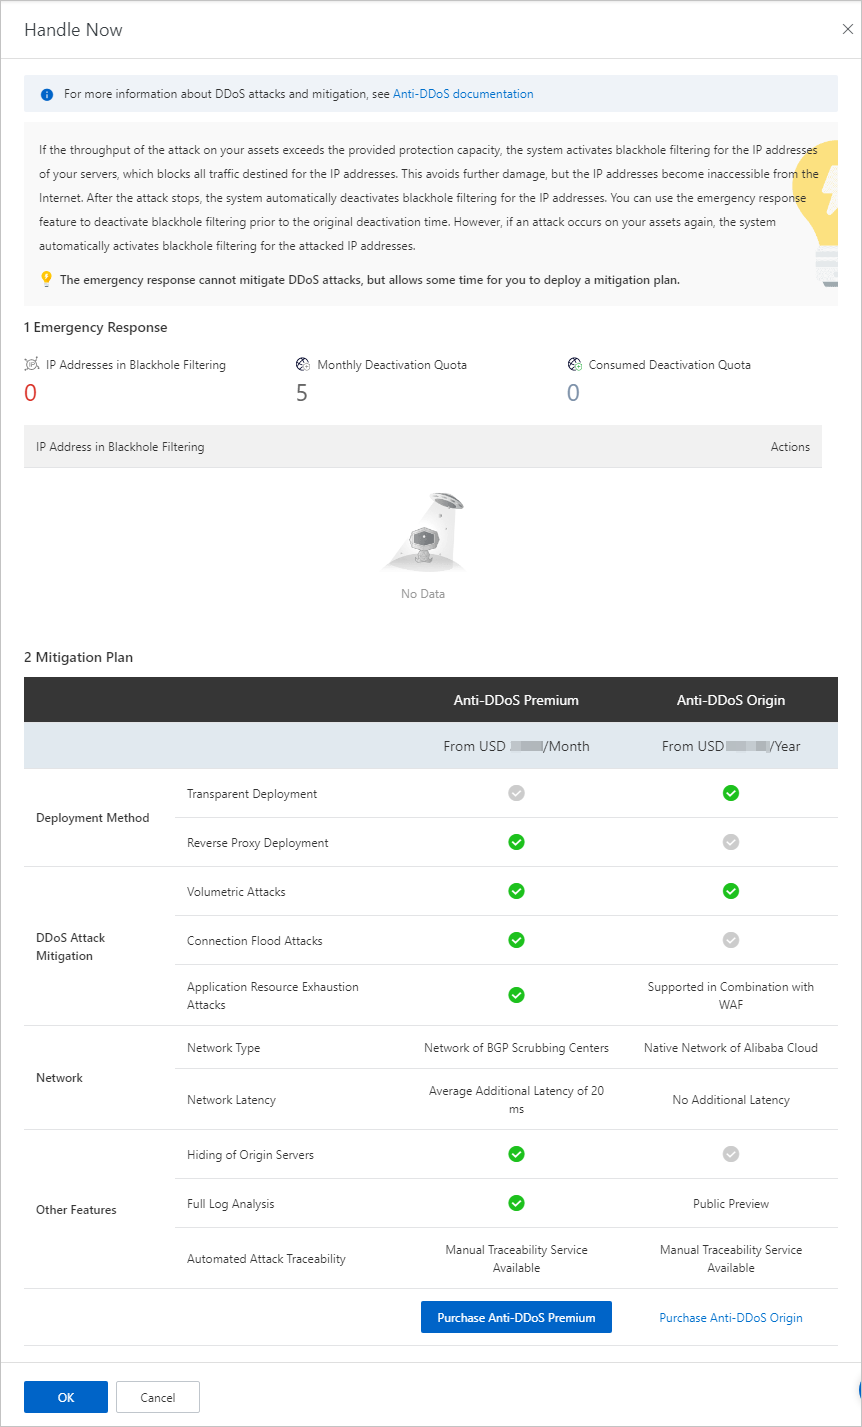Click the 'Reverse Proxy Deployment' row label

click(258, 843)
